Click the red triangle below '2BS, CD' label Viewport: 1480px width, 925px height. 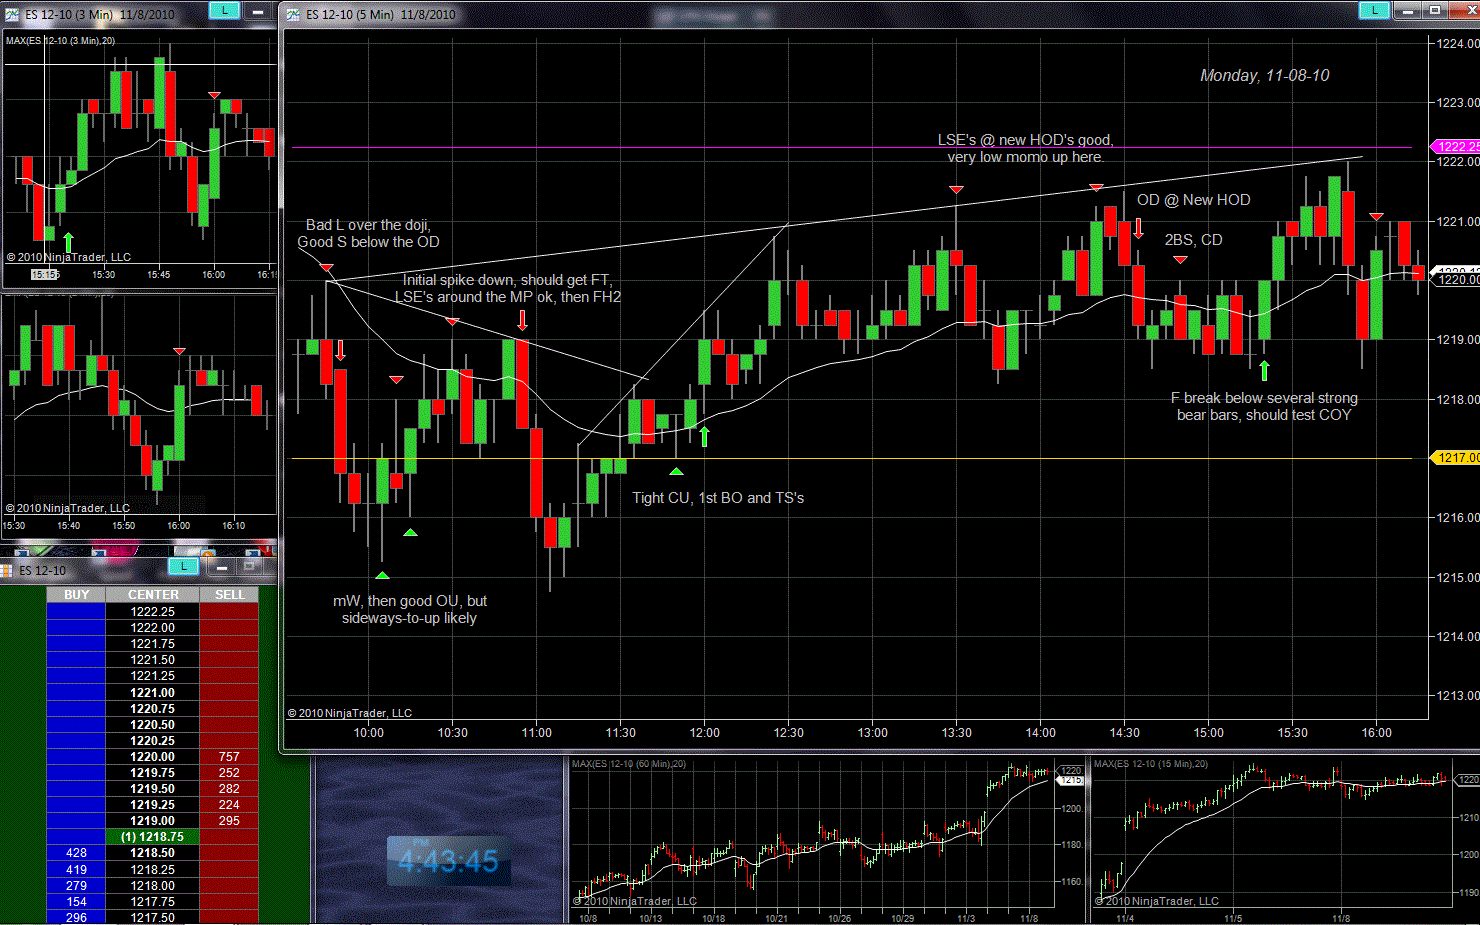pos(1180,260)
